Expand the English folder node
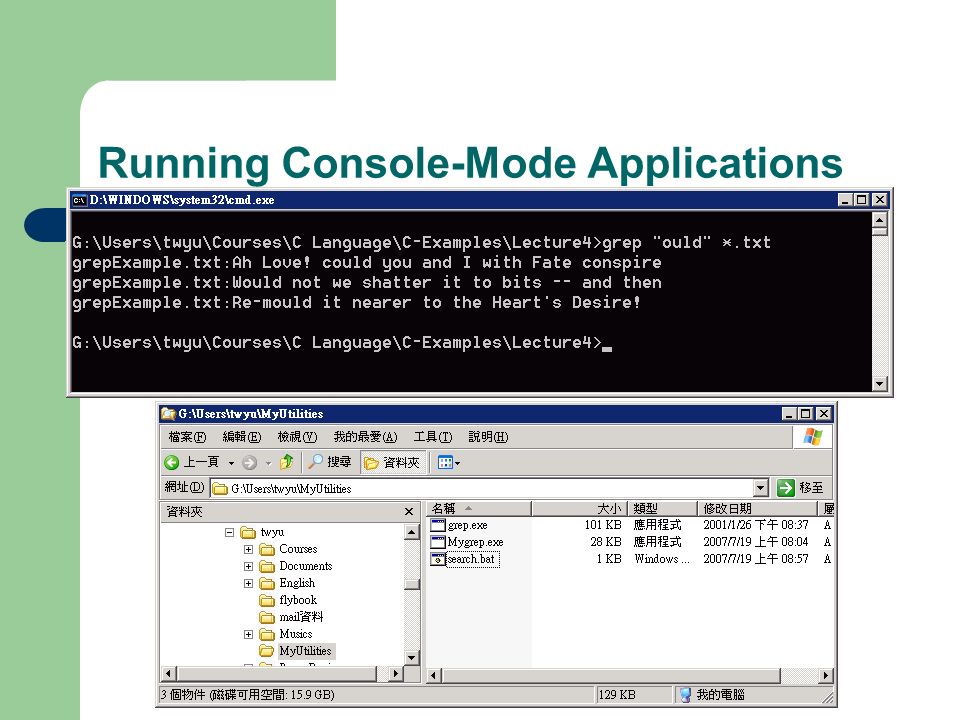The image size is (960, 720). [x=249, y=583]
